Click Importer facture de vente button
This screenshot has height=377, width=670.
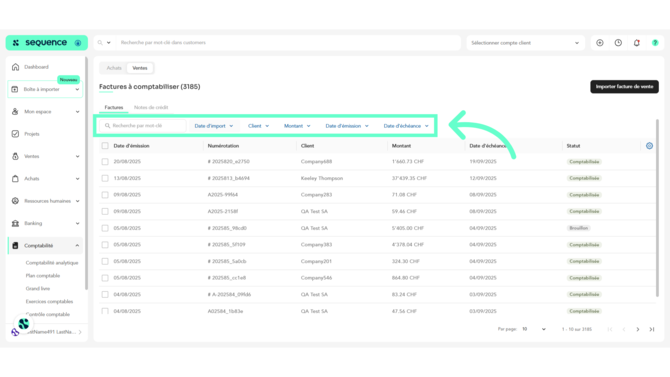coord(624,87)
